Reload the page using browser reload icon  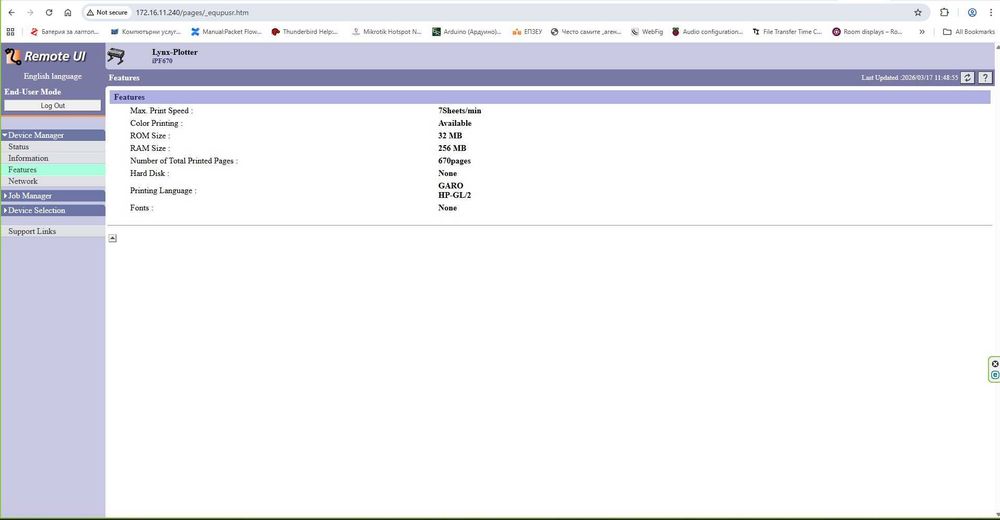click(49, 12)
